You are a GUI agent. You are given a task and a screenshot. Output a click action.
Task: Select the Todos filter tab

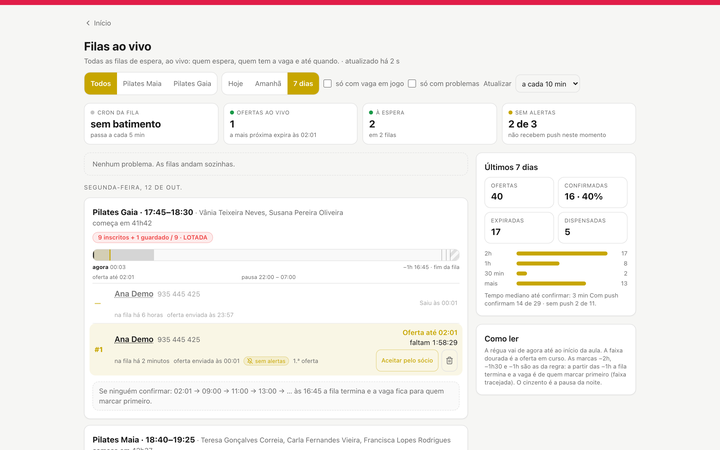(101, 84)
